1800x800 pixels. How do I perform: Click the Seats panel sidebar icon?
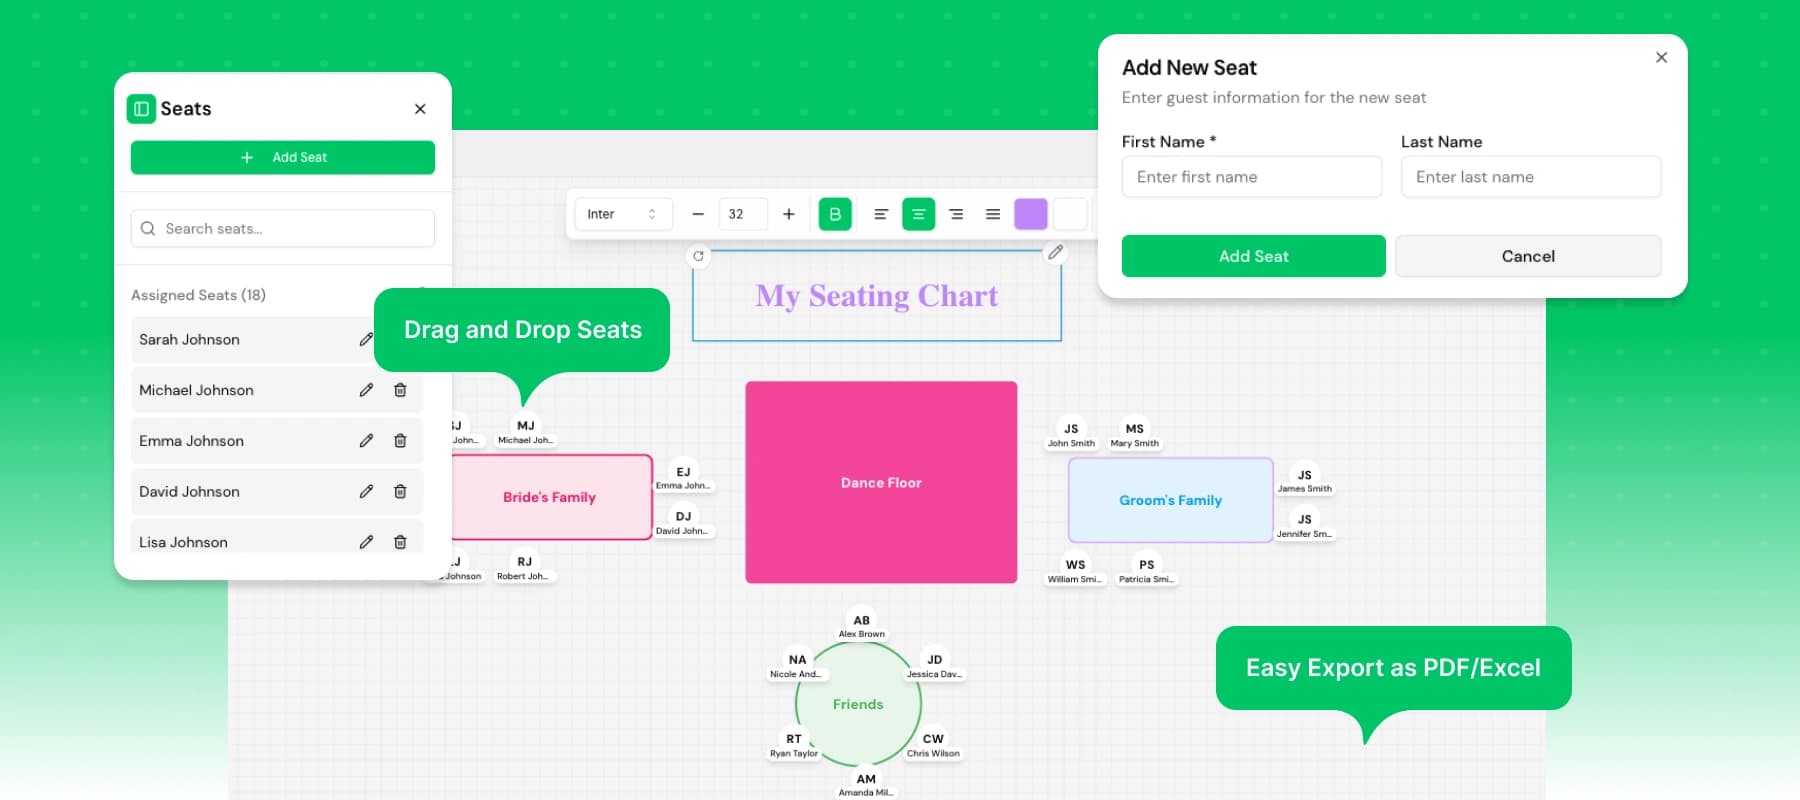141,109
